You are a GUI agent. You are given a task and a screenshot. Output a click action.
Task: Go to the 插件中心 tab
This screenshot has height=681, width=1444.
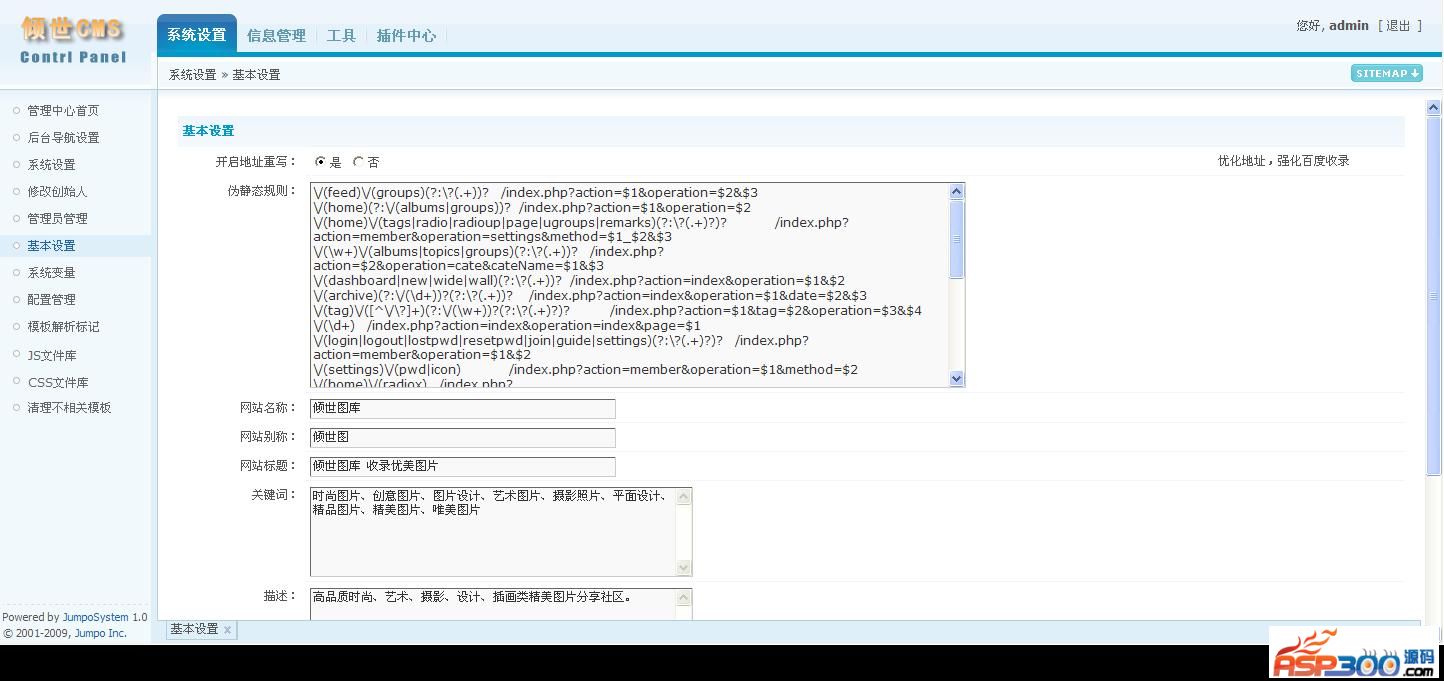coord(406,36)
